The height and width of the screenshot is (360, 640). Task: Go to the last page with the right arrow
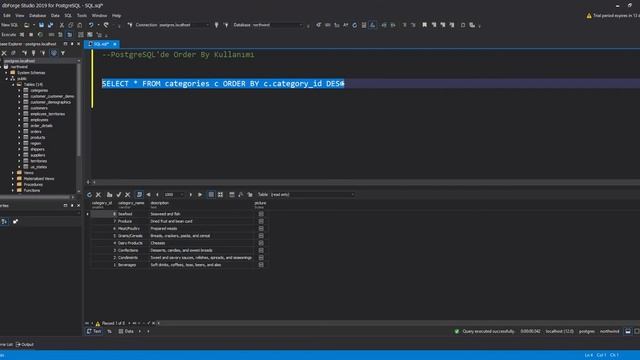(x=200, y=195)
